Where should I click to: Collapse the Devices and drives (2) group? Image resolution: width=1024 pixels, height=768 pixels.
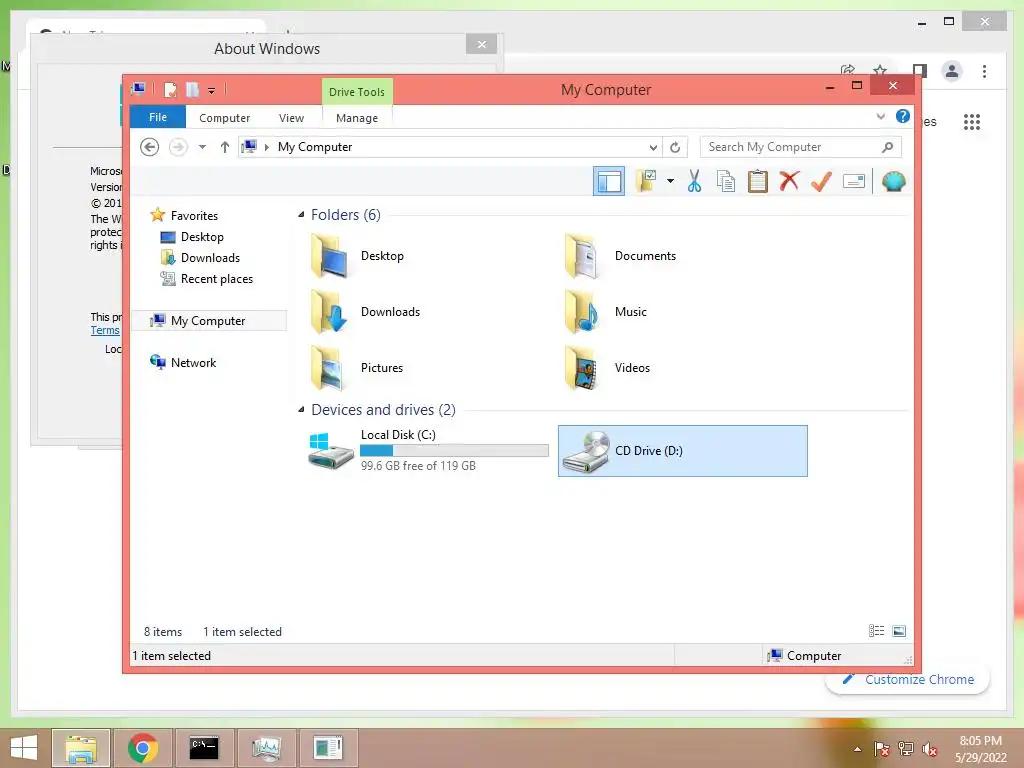301,409
